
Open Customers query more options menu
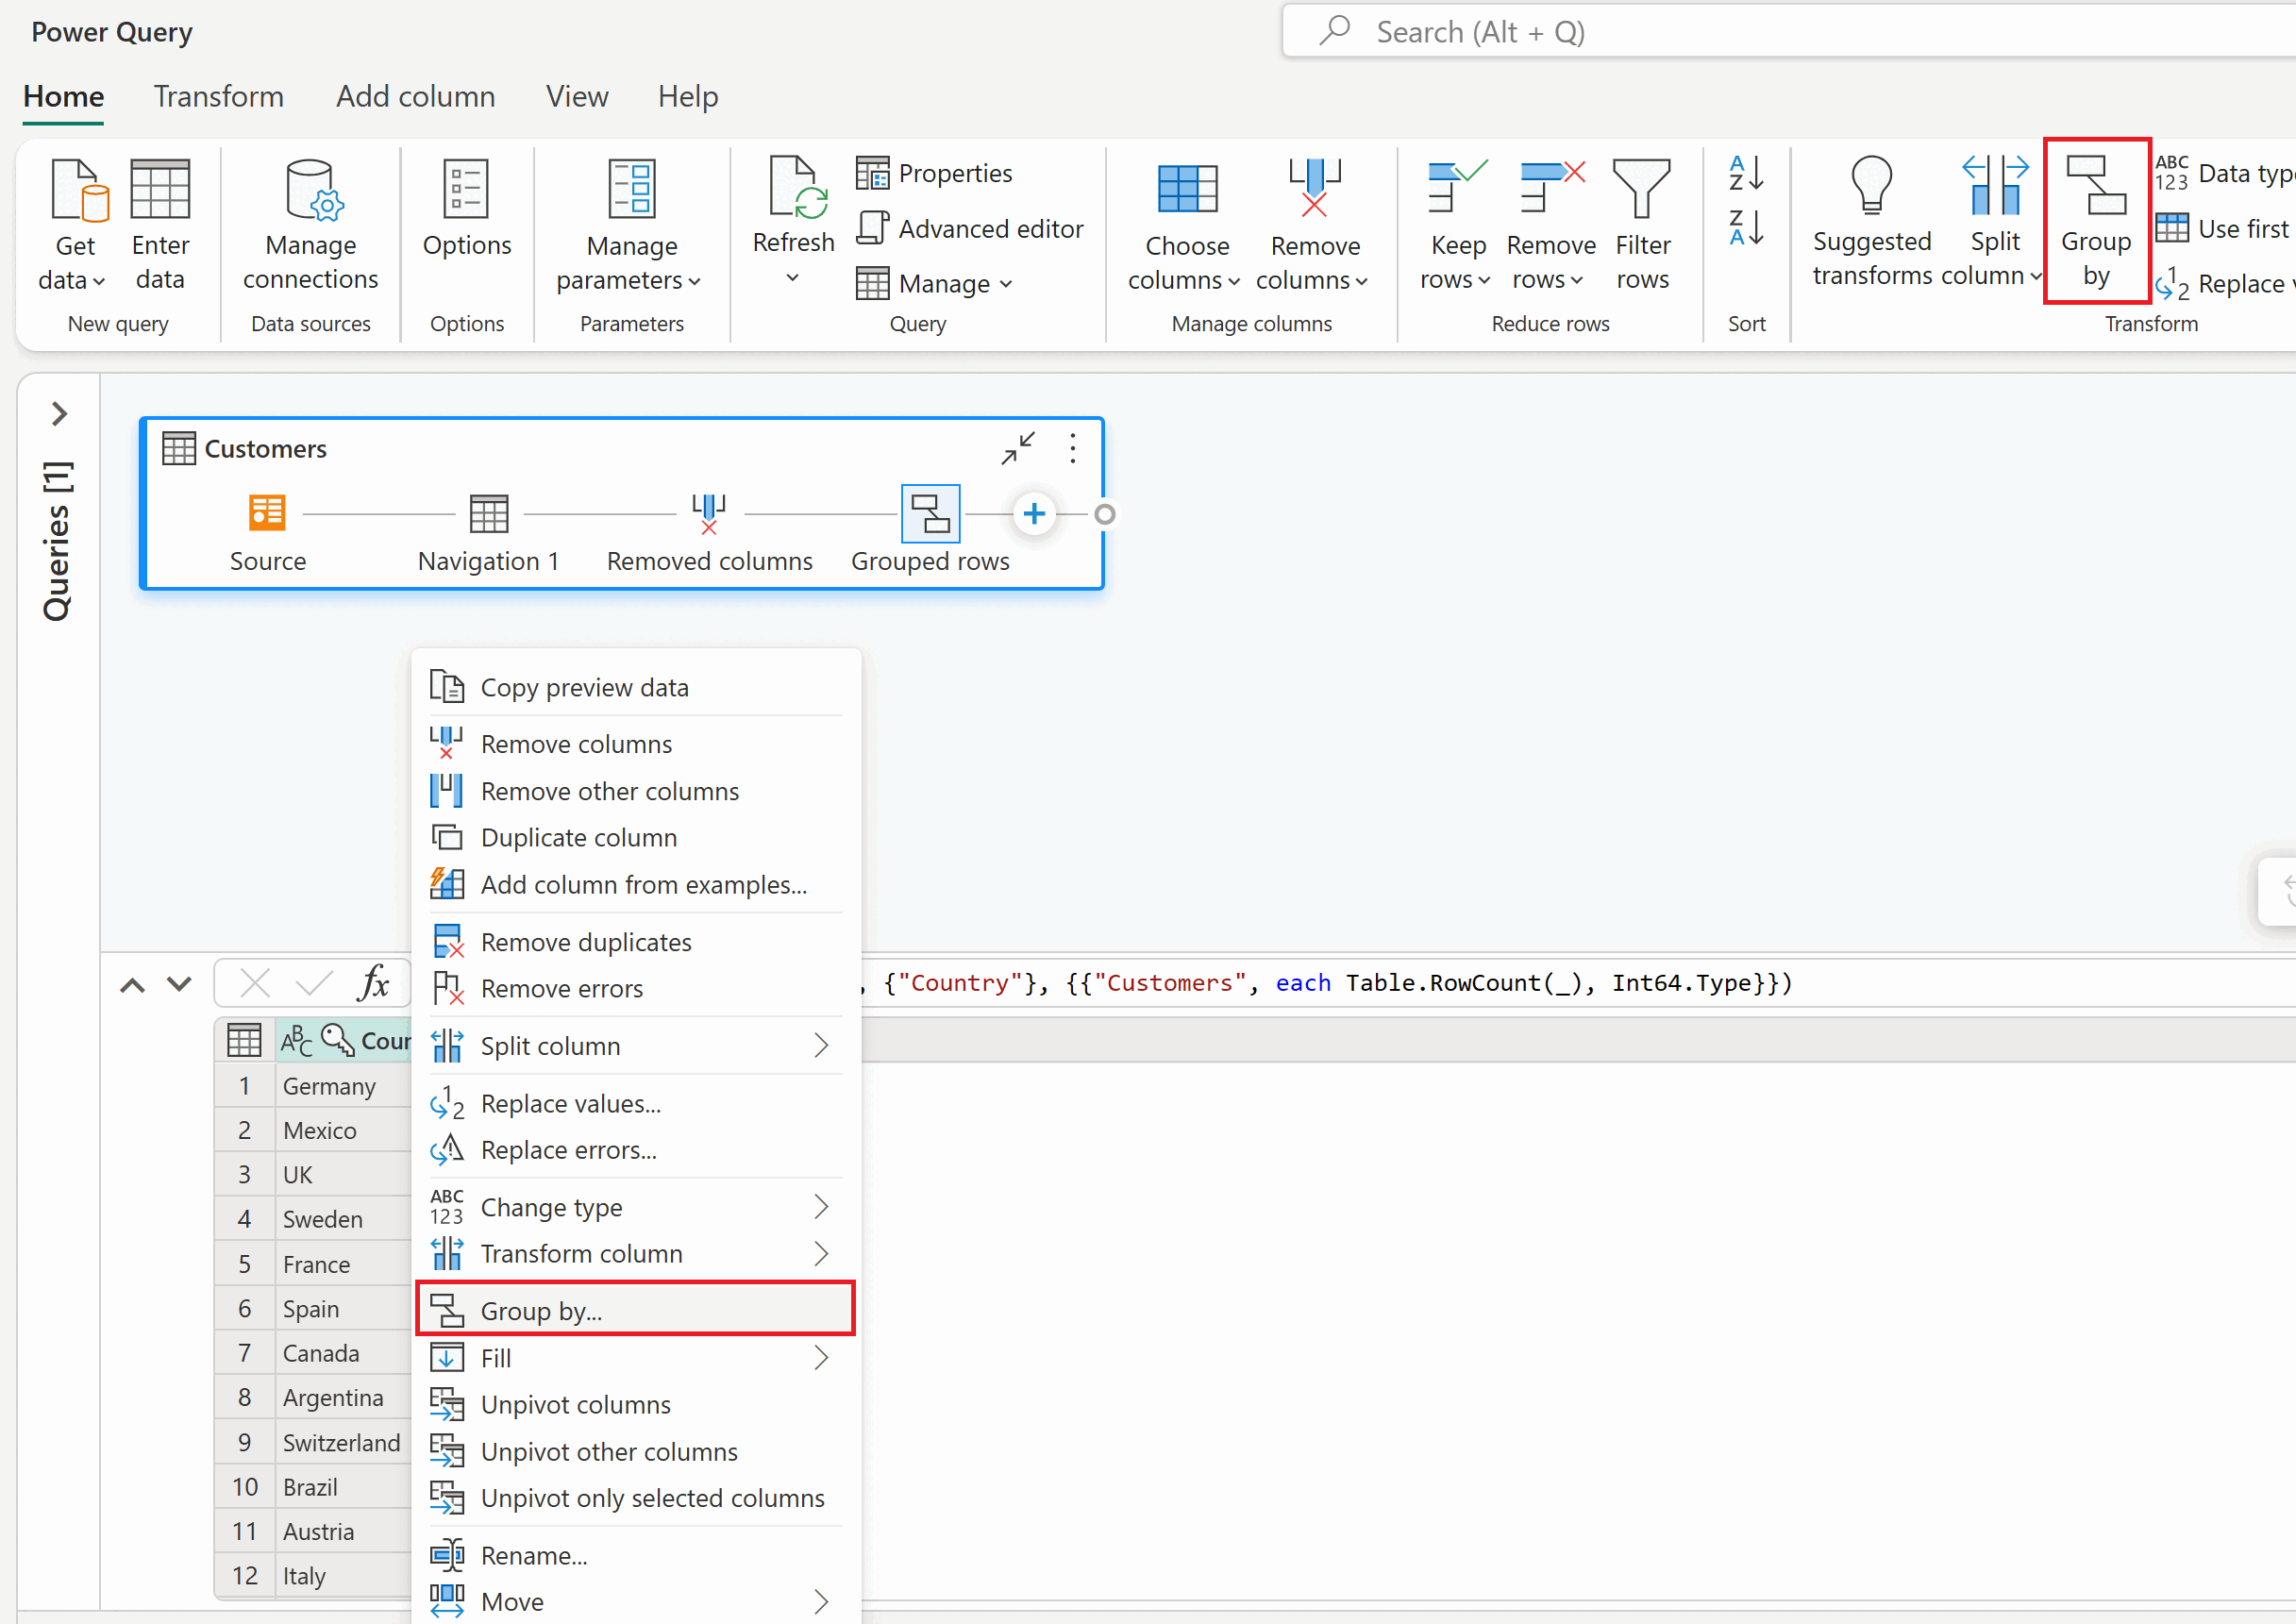pos(1072,448)
